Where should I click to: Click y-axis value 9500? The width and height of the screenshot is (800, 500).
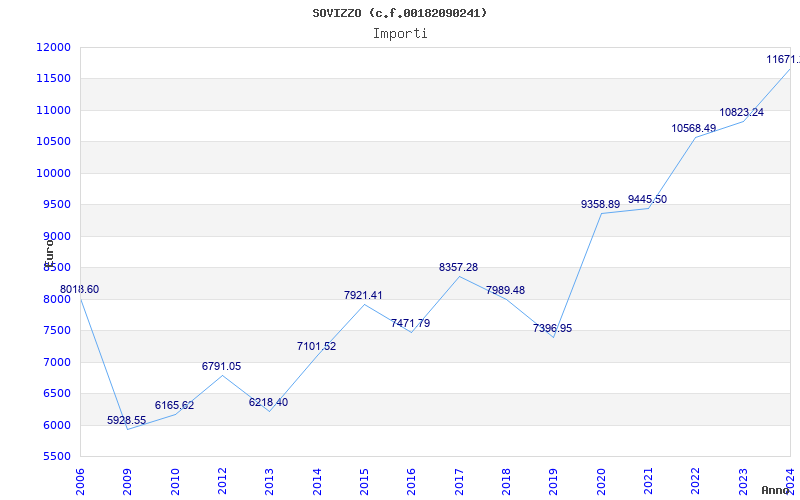[56, 205]
